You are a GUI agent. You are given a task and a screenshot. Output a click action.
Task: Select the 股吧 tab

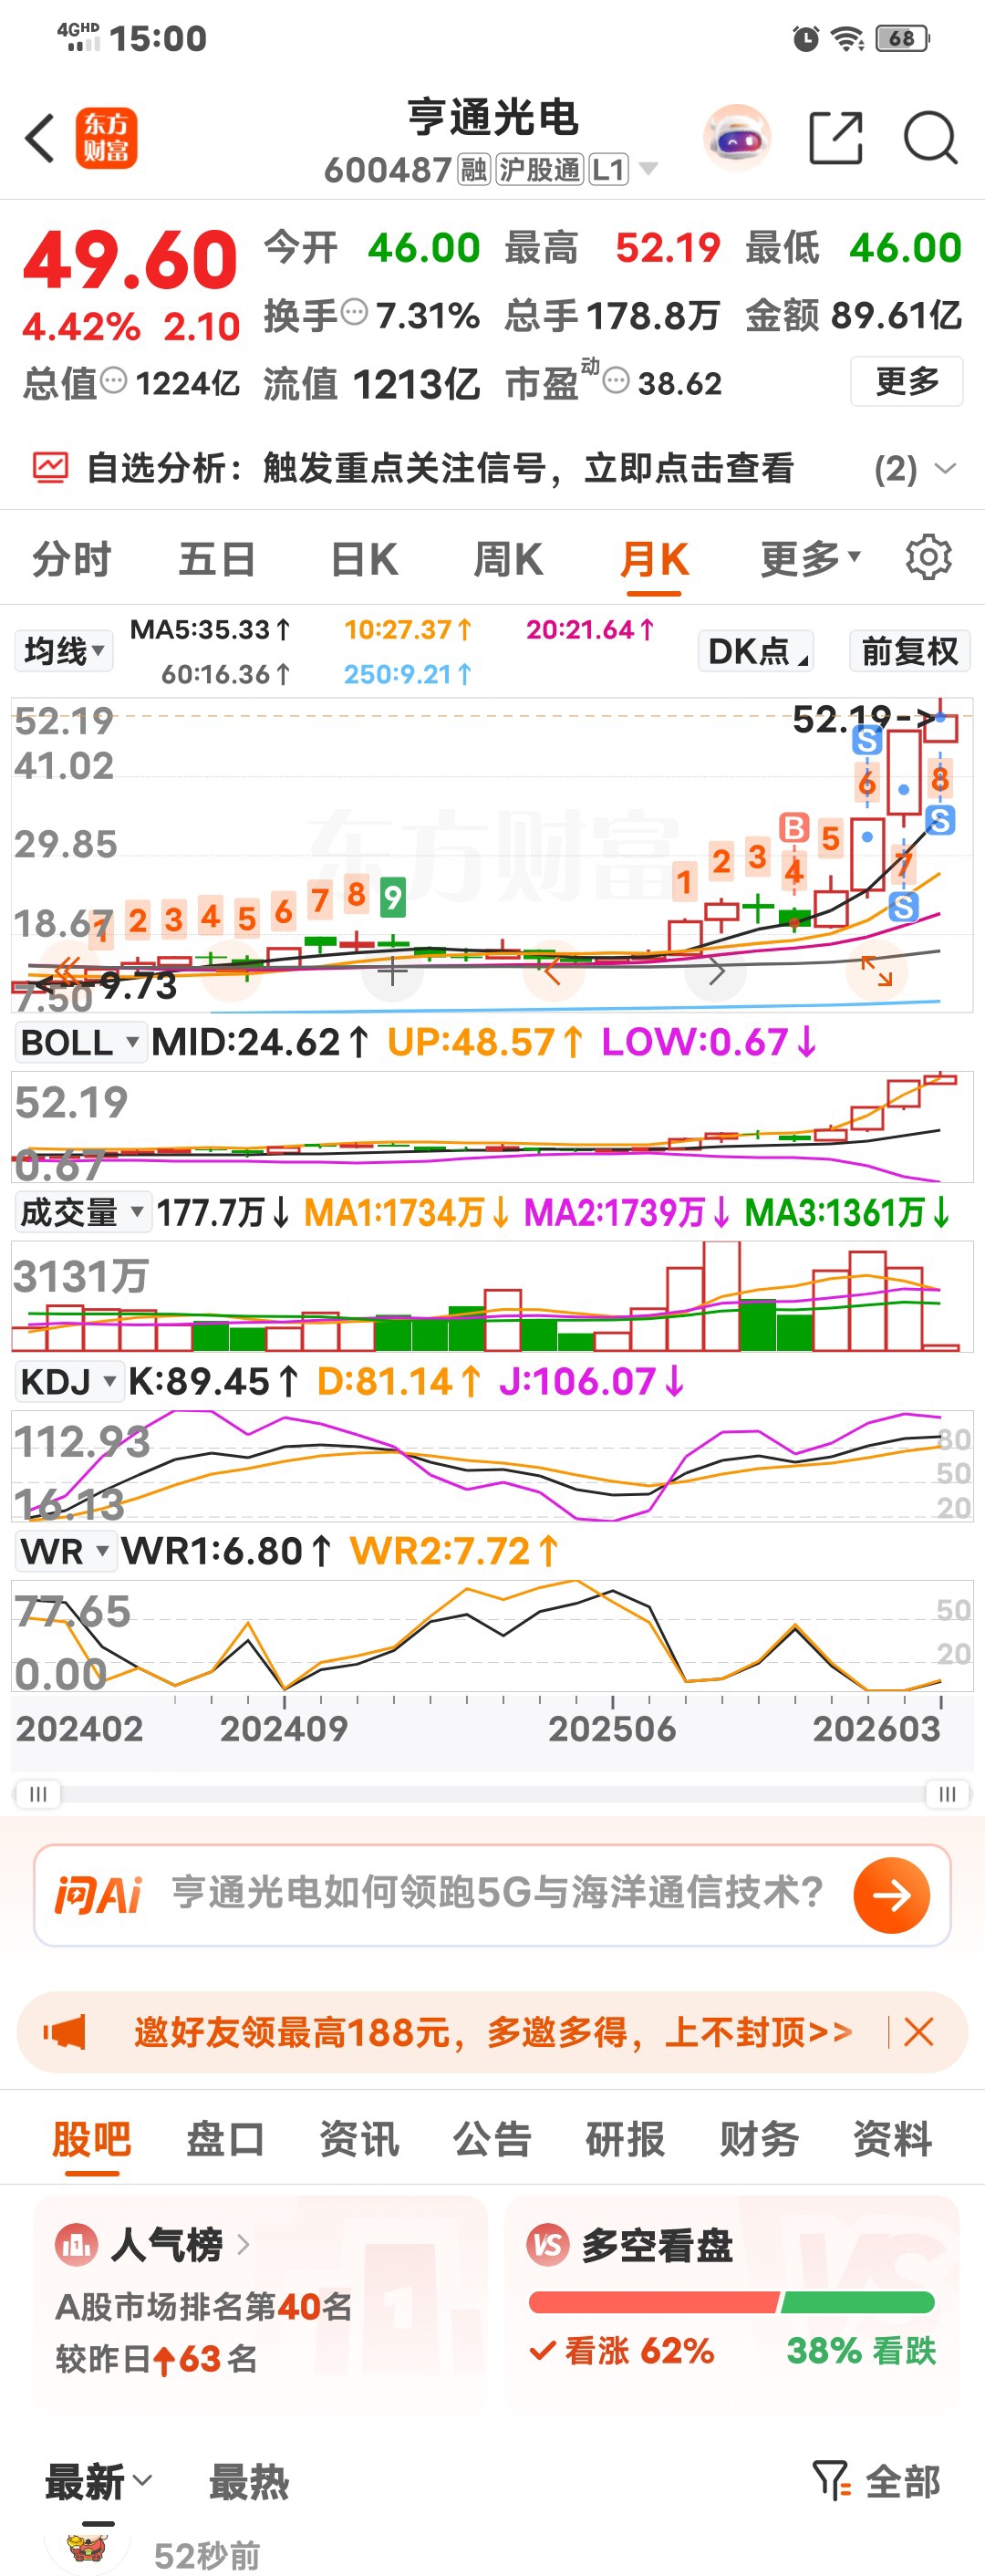coord(91,2139)
